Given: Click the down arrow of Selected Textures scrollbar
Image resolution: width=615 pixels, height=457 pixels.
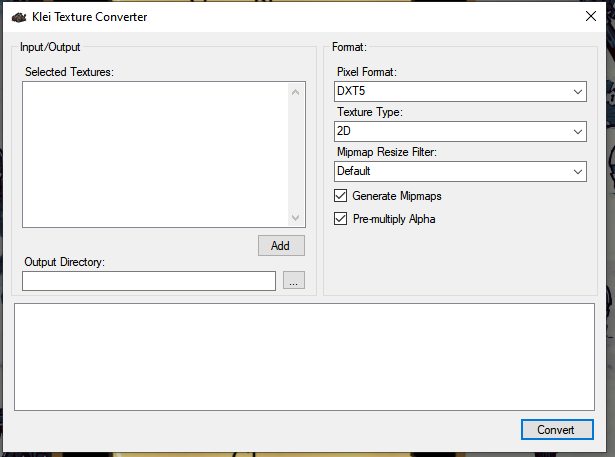Looking at the screenshot, I should pyautogui.click(x=295, y=217).
